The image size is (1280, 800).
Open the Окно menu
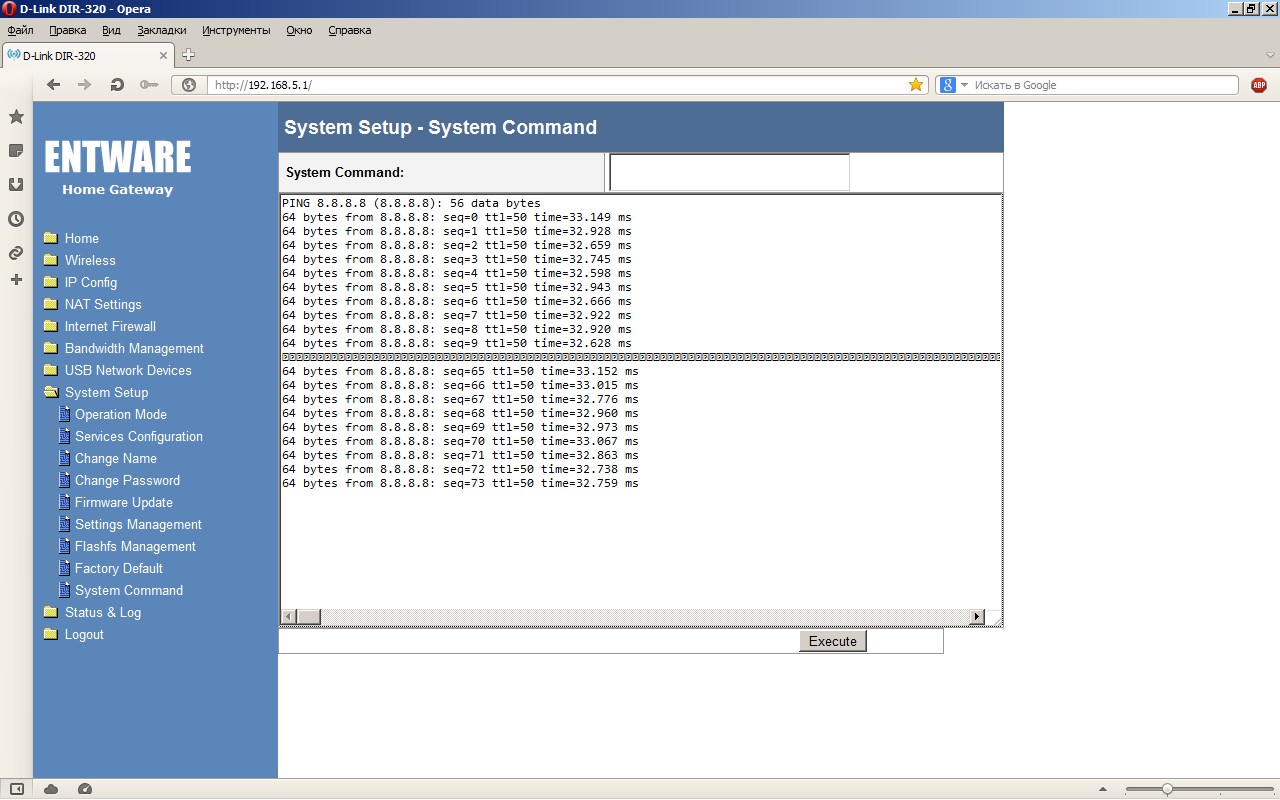click(299, 30)
